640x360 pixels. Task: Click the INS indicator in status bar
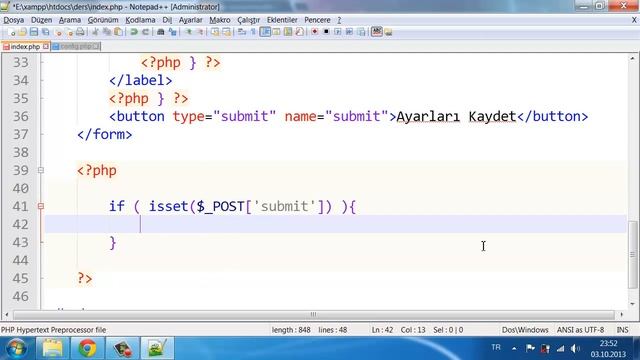click(622, 330)
